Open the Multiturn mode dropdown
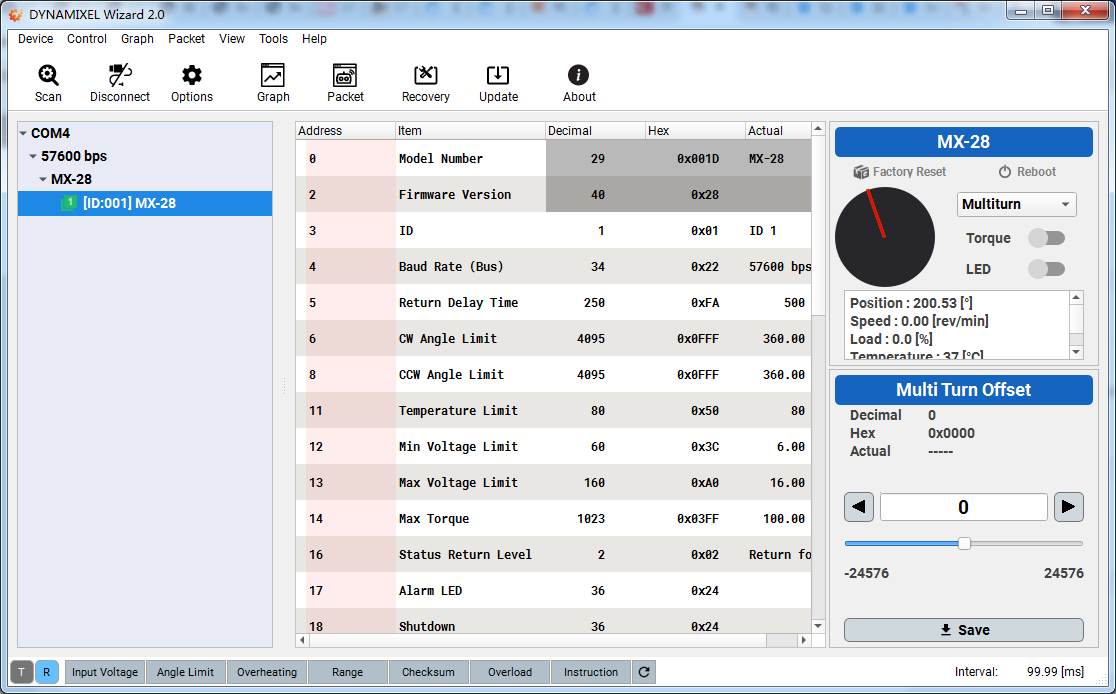The image size is (1116, 694). (1016, 205)
